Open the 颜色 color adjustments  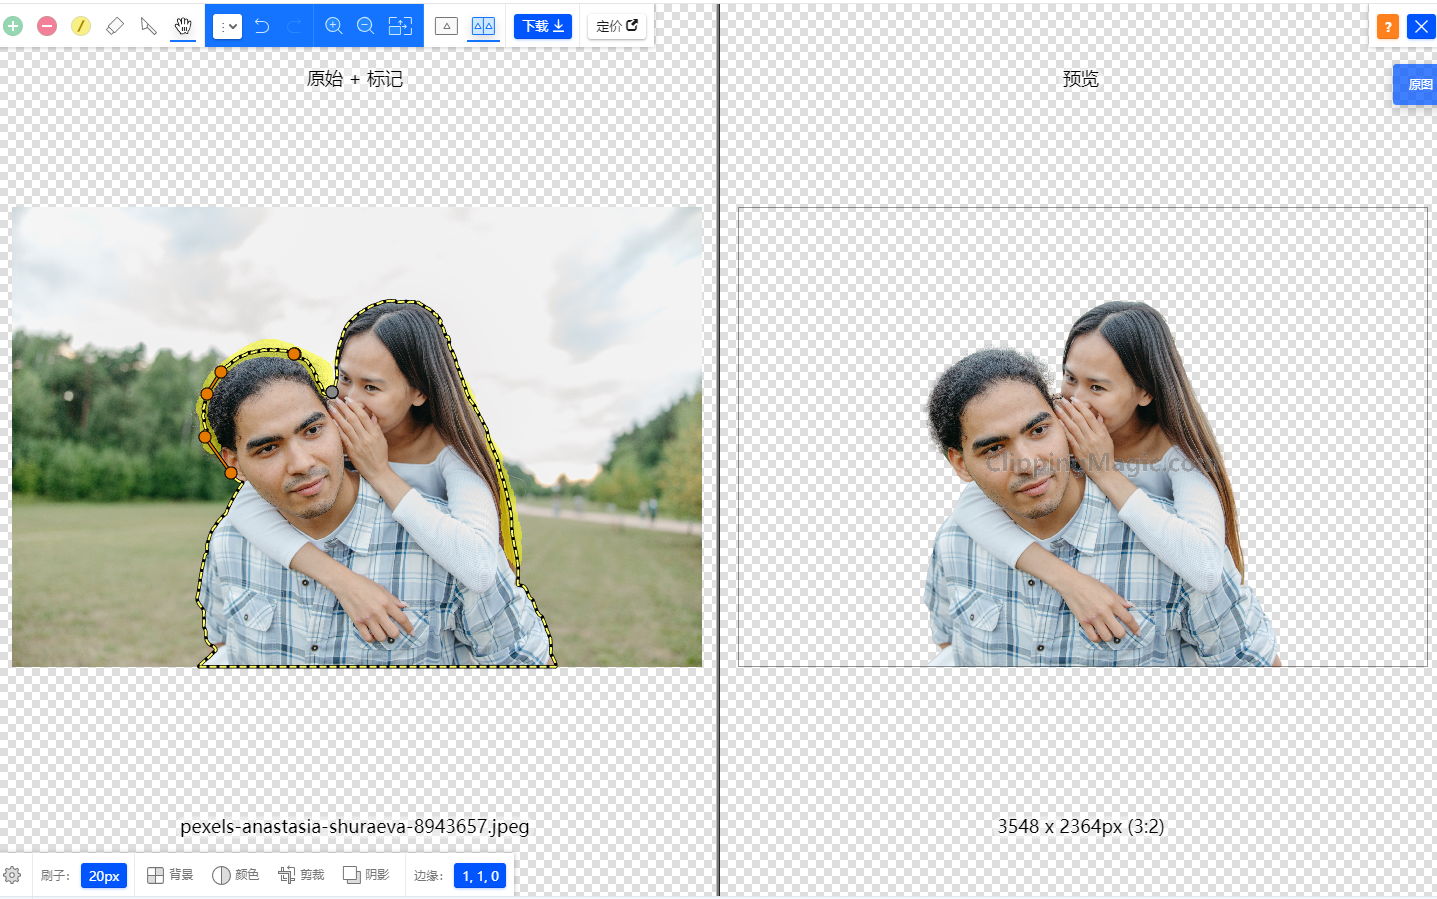(236, 875)
